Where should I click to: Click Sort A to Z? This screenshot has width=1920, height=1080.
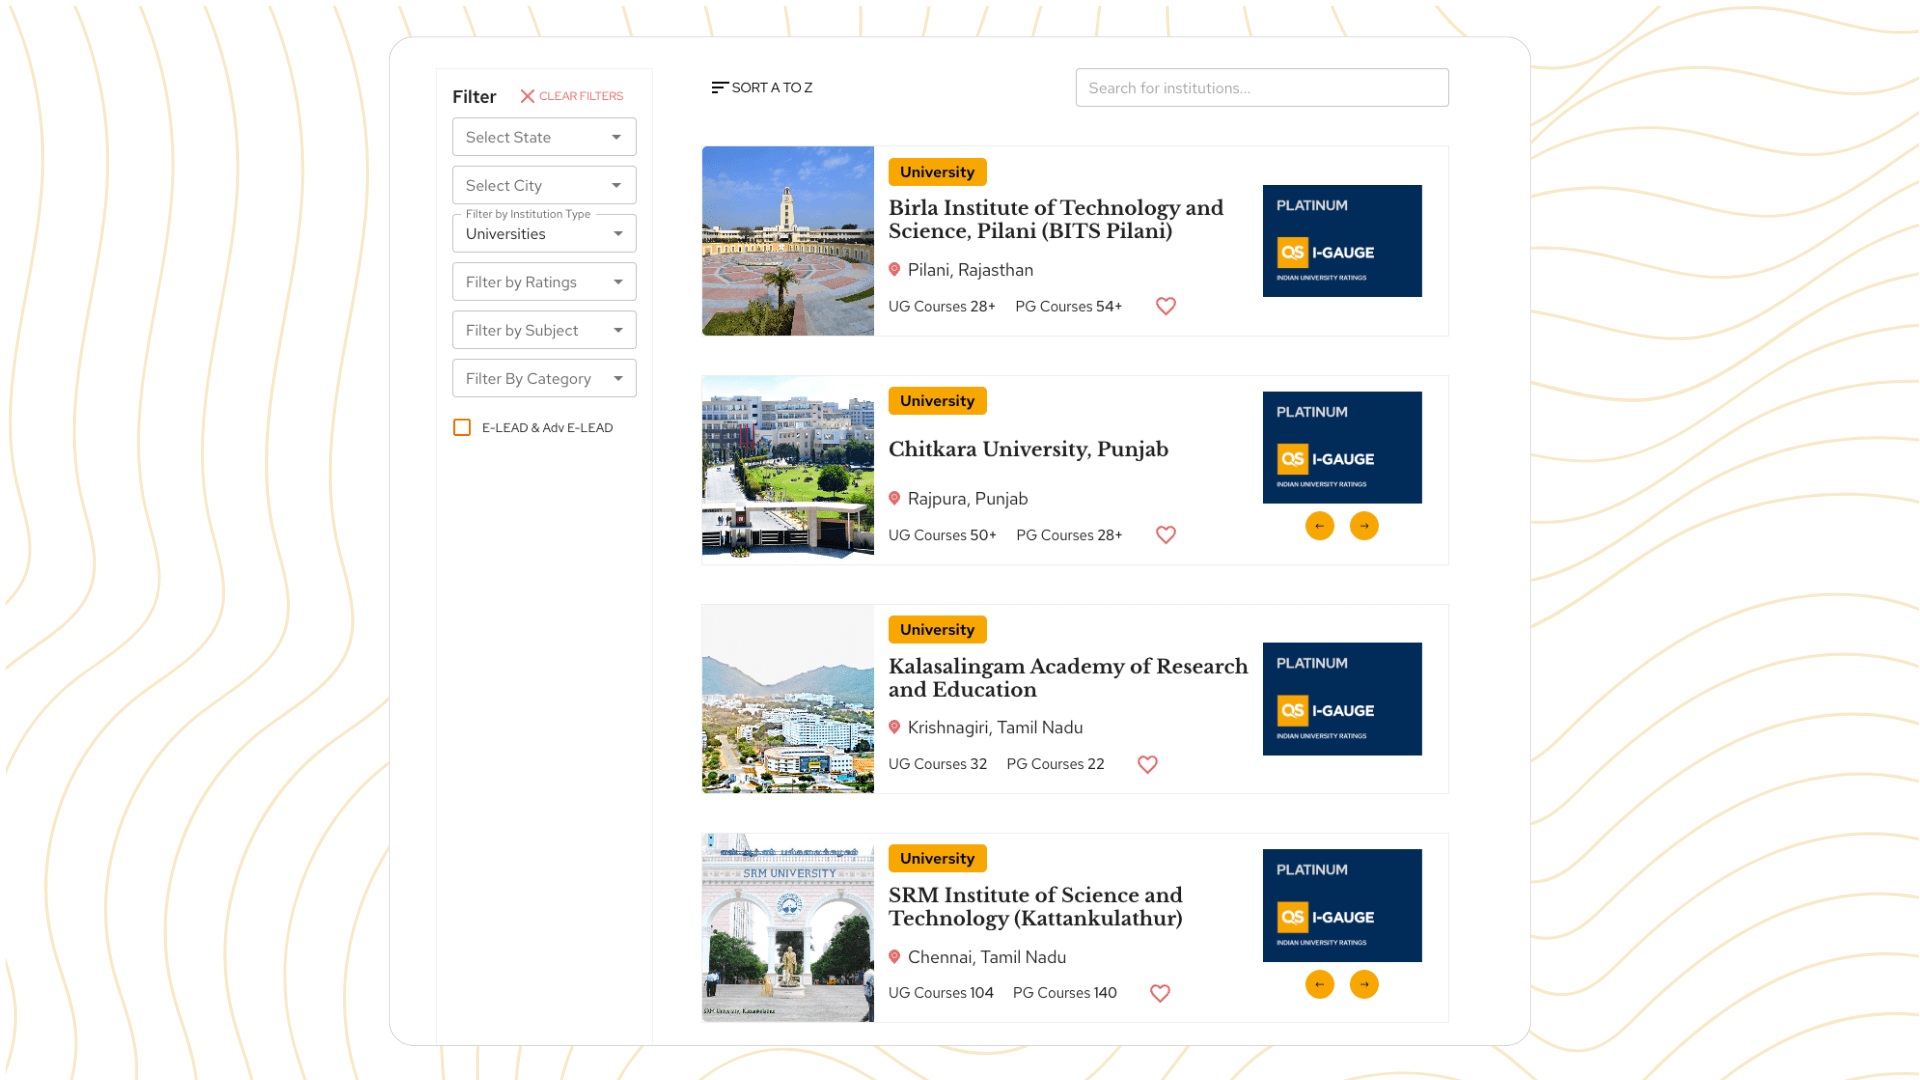tap(762, 88)
